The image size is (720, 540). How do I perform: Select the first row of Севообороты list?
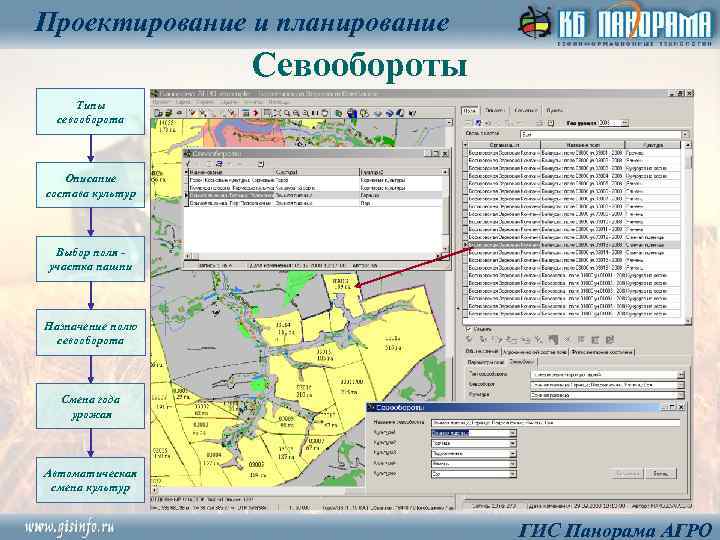315,180
